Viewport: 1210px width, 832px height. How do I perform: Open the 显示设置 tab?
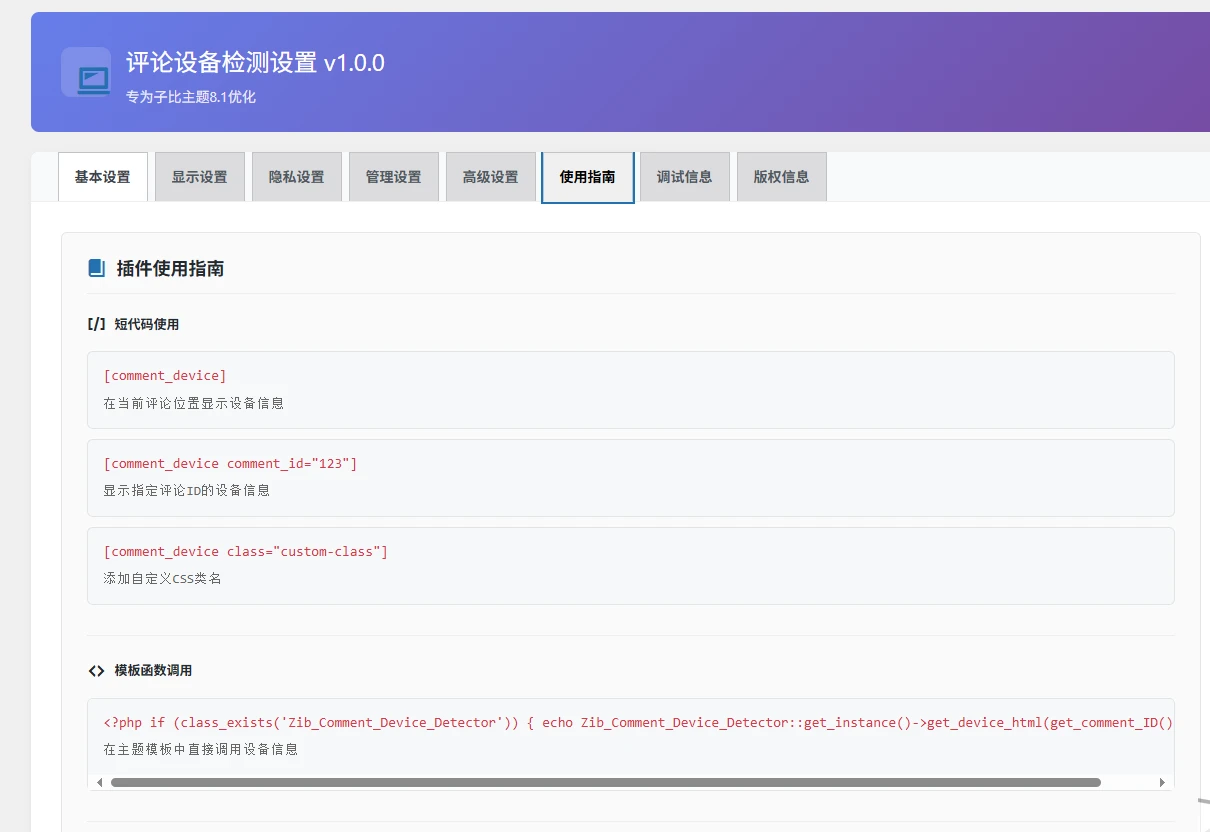tap(199, 177)
